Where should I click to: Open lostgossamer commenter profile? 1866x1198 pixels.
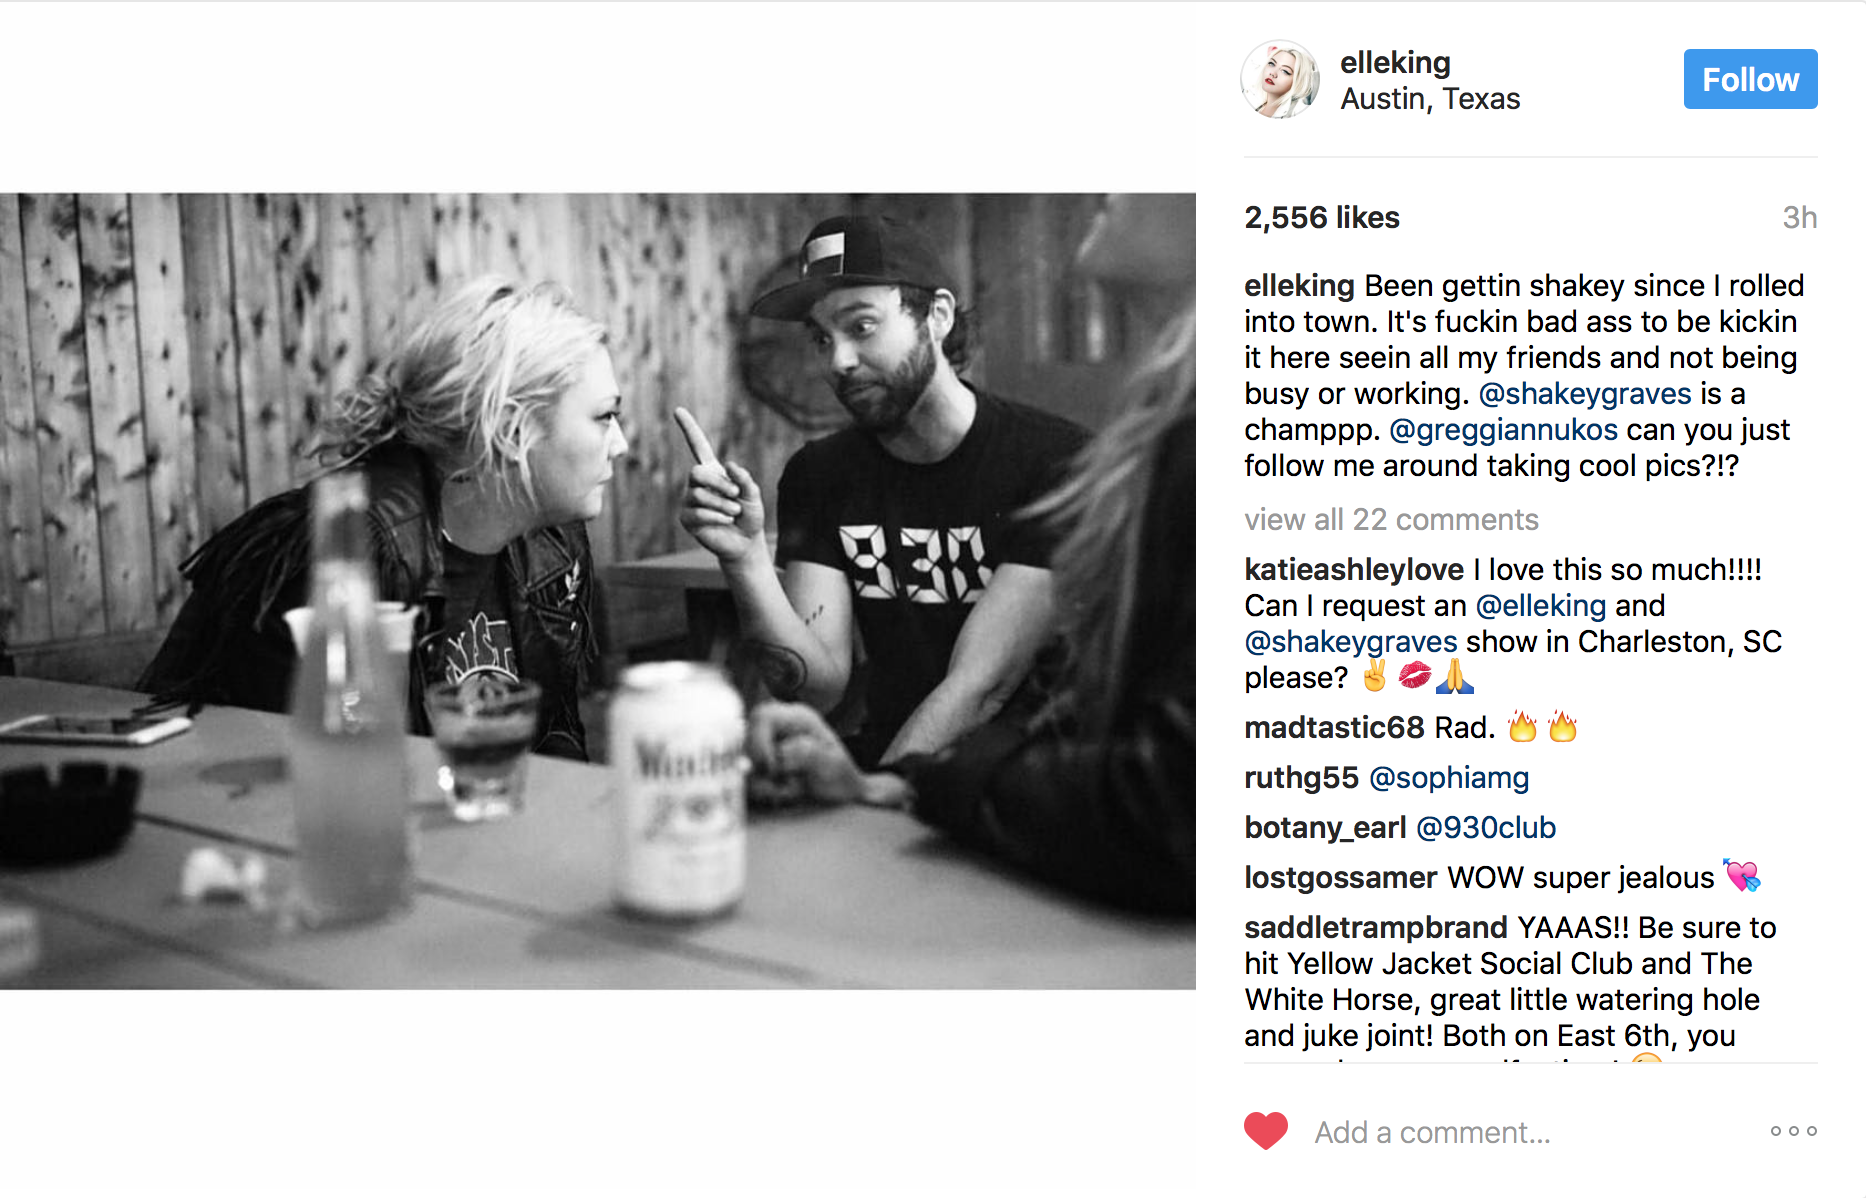point(1340,878)
